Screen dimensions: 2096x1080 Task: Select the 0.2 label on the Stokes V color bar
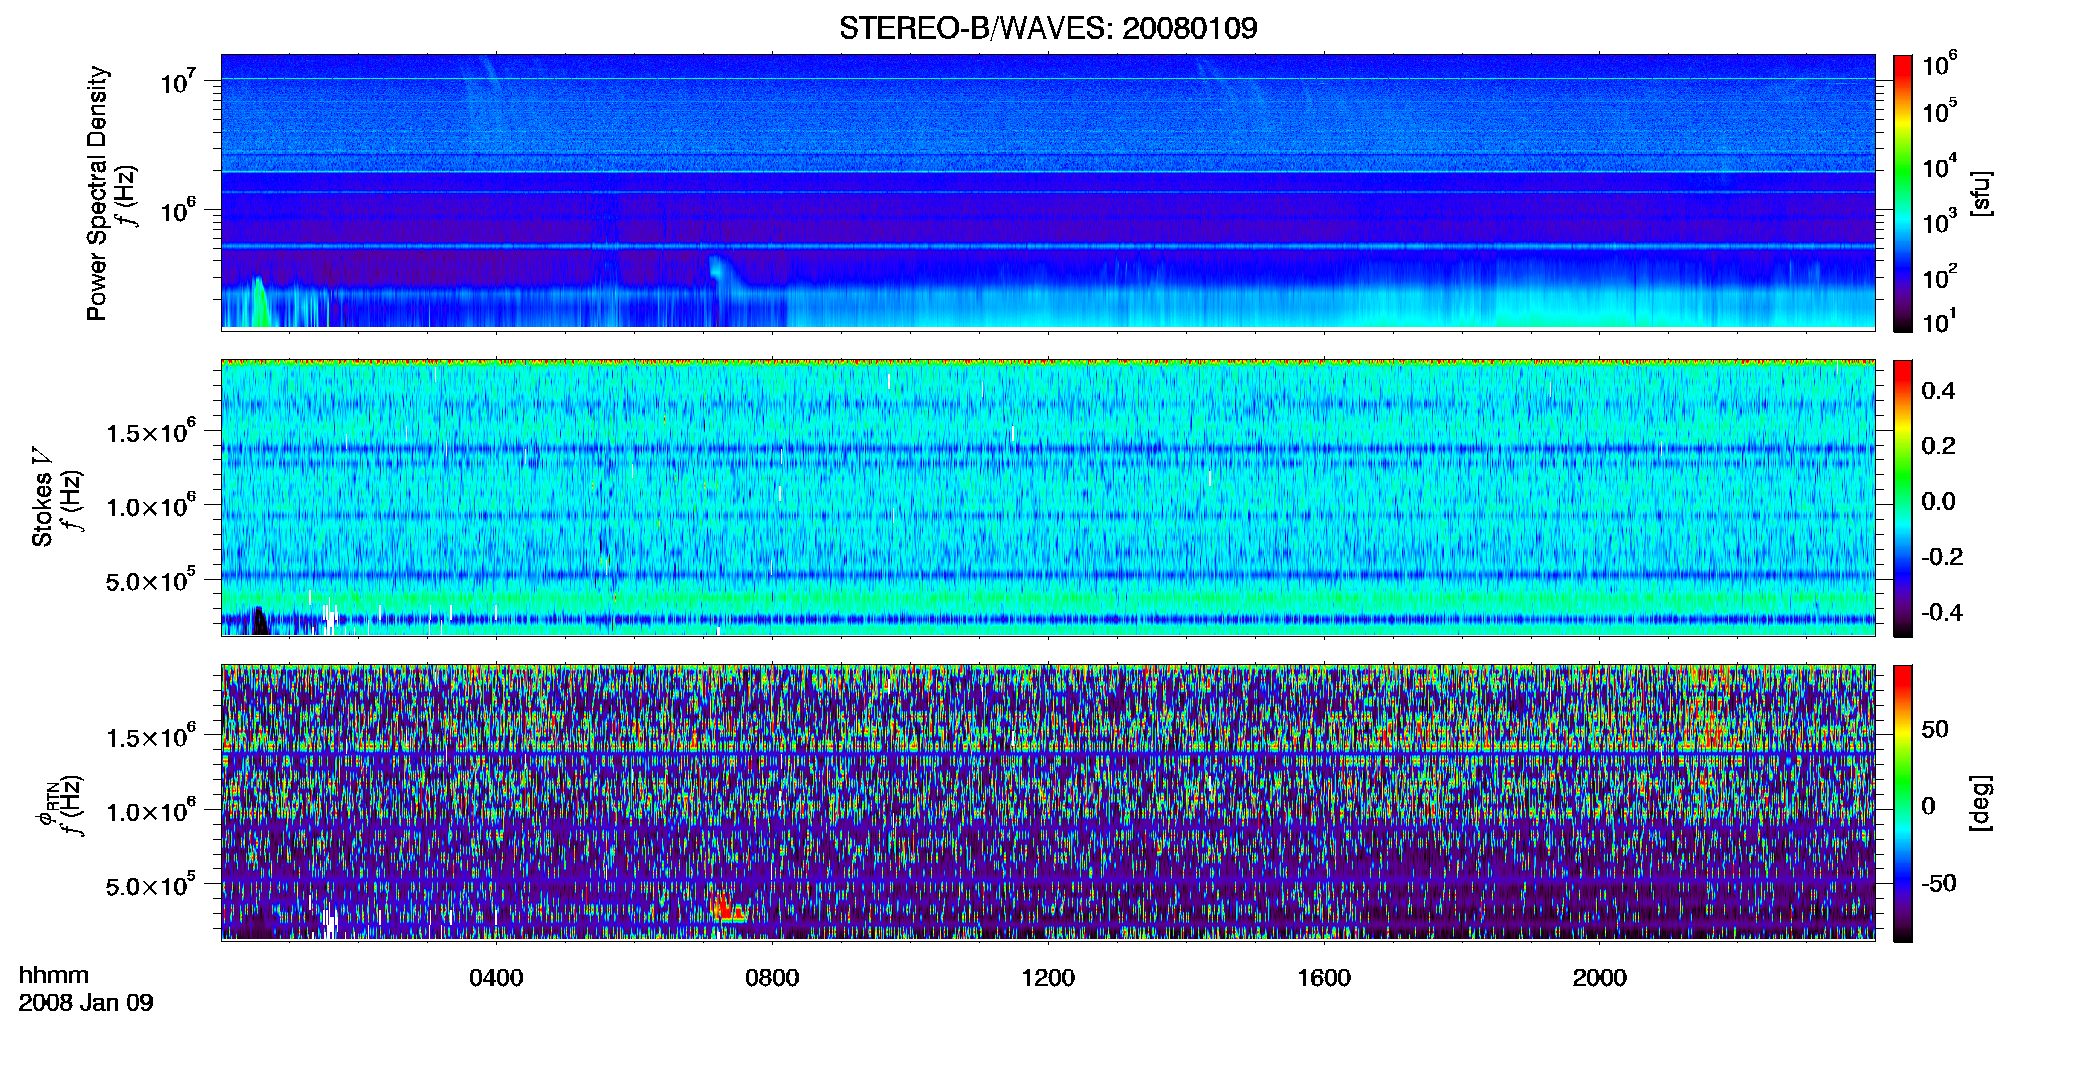point(1938,446)
